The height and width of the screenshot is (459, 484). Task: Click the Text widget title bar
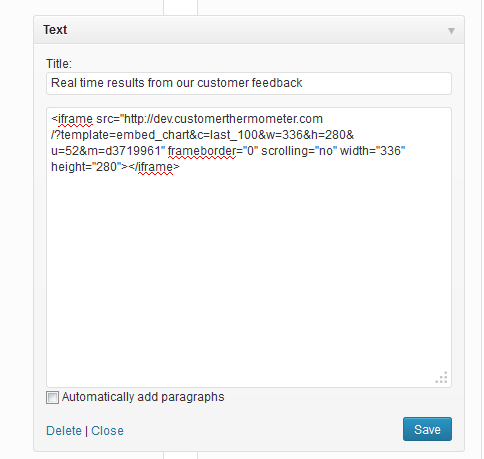[249, 30]
